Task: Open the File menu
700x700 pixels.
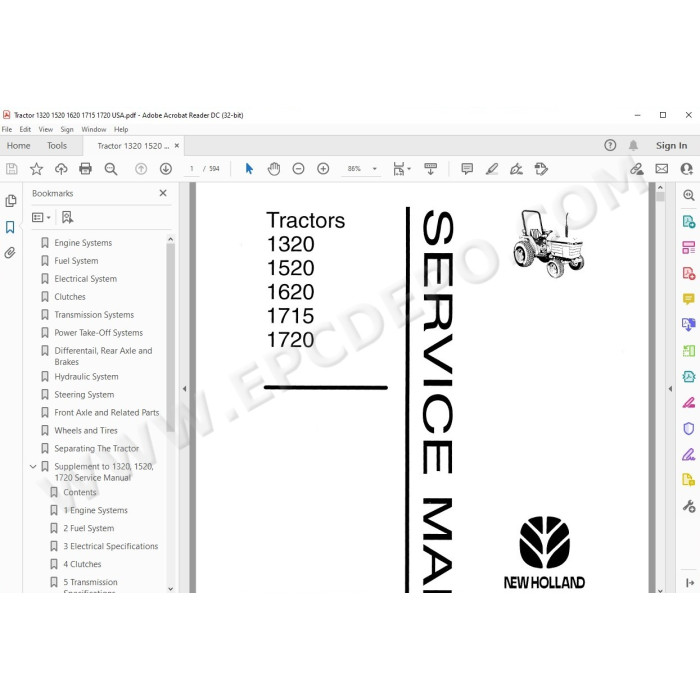Action: [7, 129]
